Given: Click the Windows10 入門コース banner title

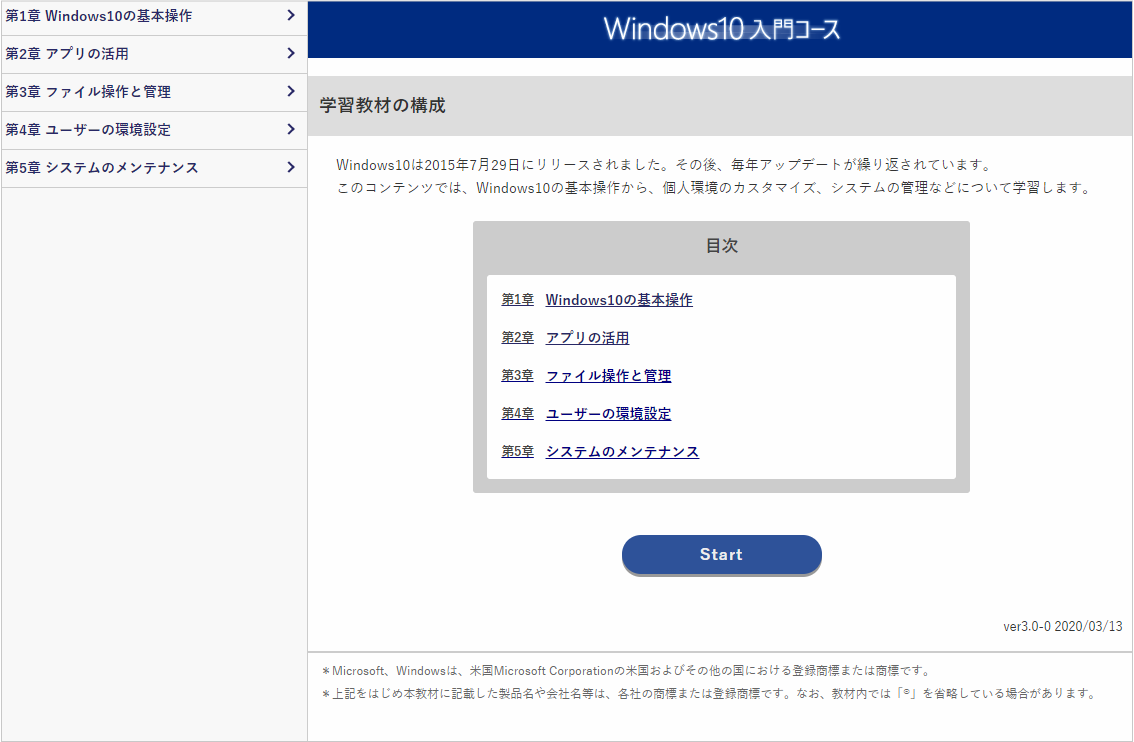Looking at the screenshot, I should [722, 29].
